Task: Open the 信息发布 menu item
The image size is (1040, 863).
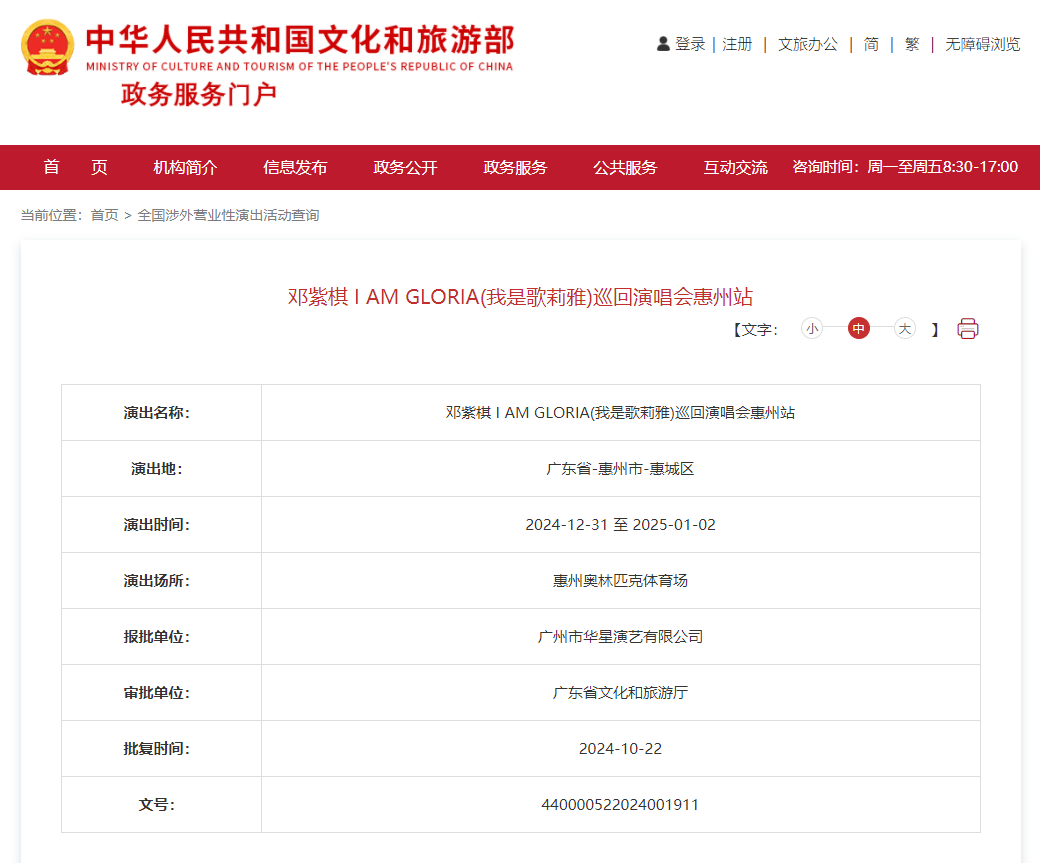Action: [295, 167]
